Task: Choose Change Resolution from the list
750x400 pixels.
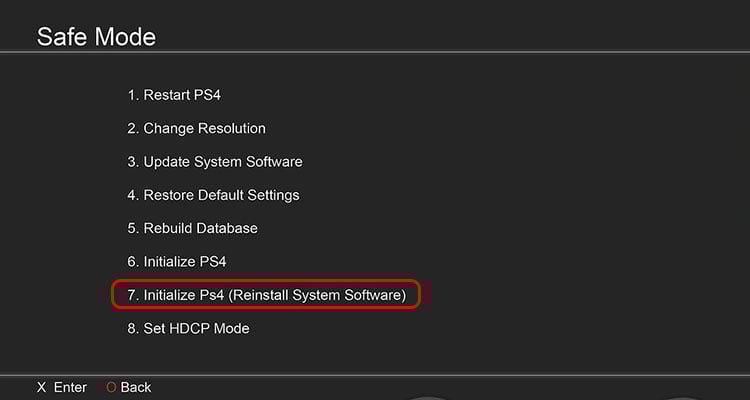Action: tap(196, 128)
